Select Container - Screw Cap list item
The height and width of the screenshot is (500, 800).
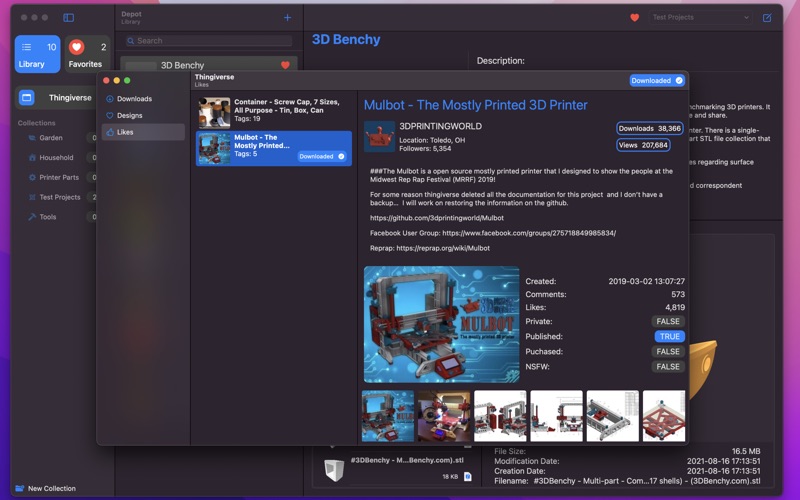(x=274, y=112)
